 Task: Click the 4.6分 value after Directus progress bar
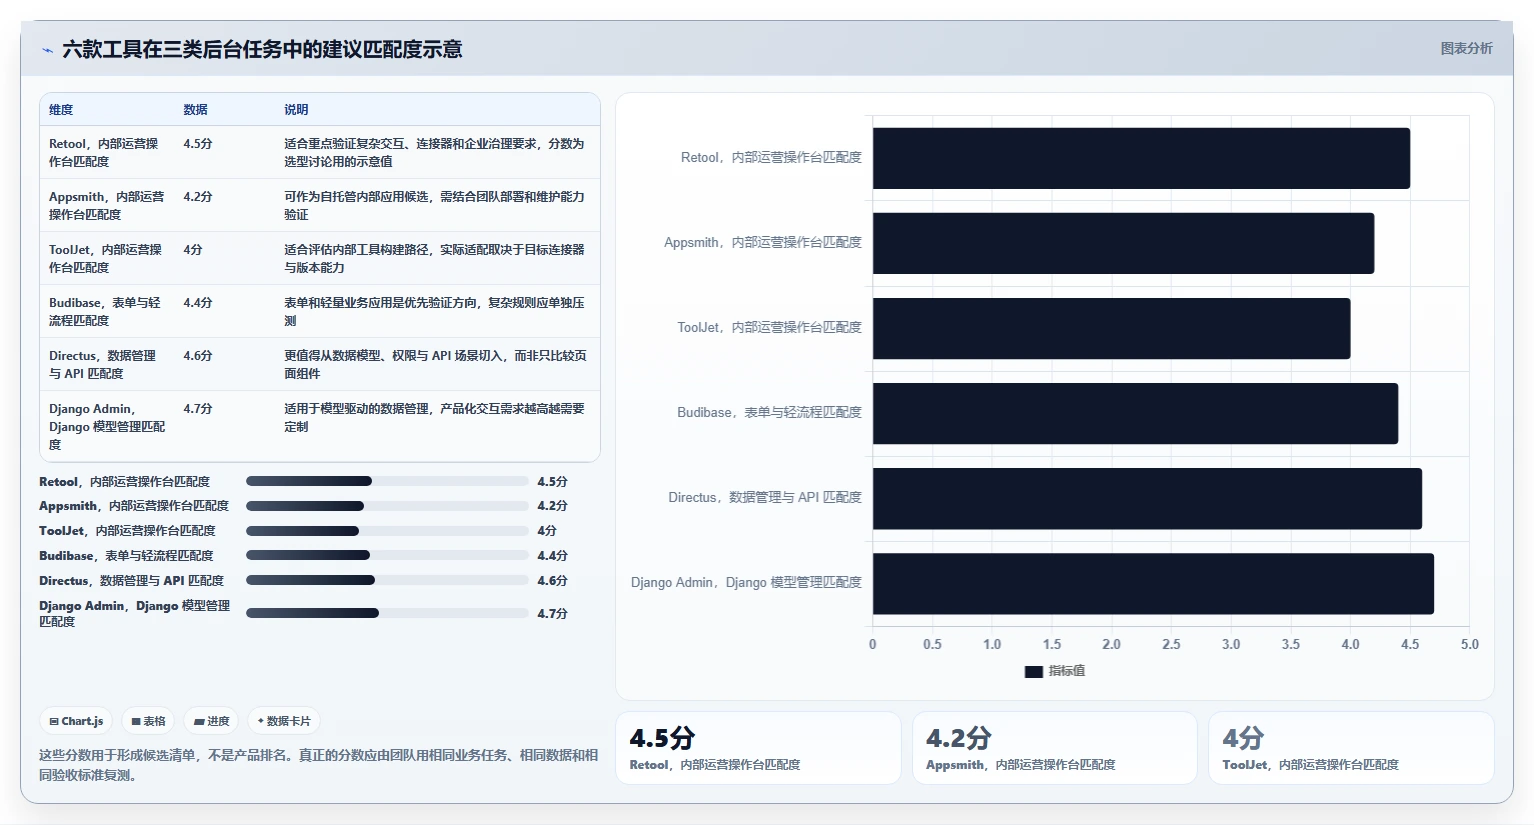(552, 581)
